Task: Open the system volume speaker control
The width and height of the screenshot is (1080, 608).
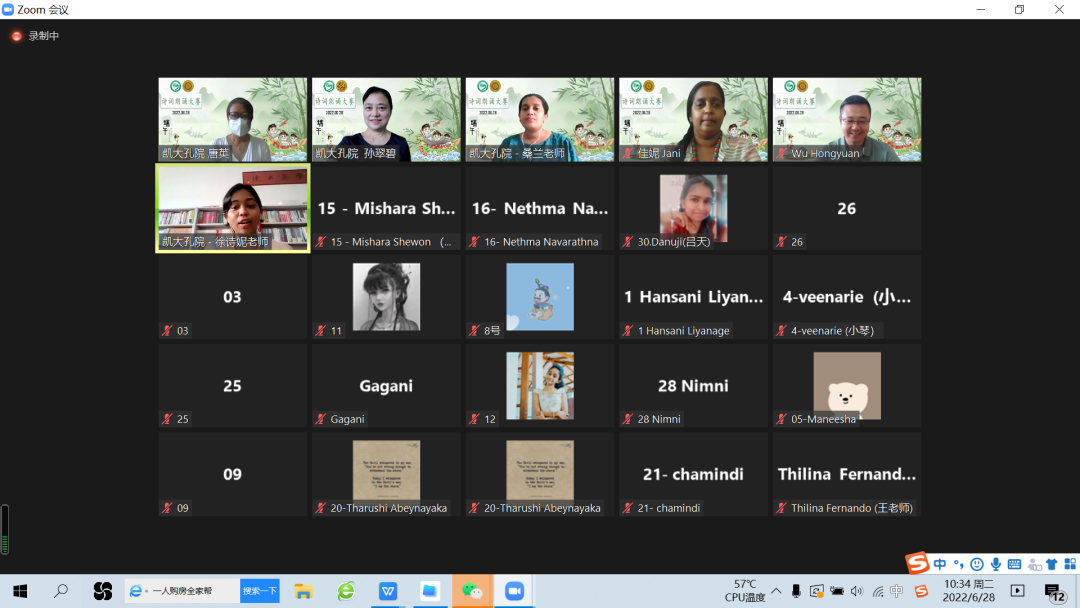Action: pyautogui.click(x=857, y=591)
